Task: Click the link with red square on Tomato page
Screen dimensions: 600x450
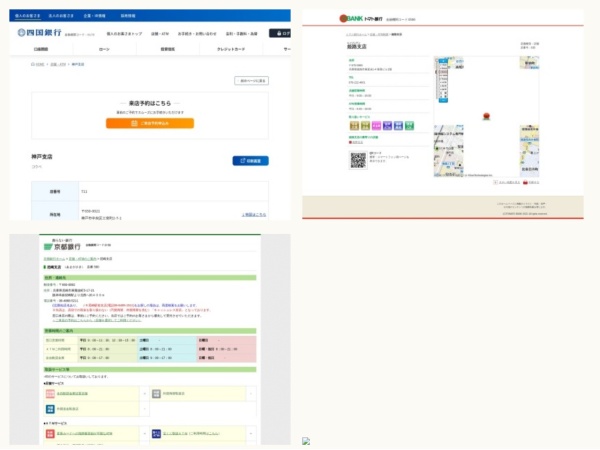Action: tap(356, 142)
